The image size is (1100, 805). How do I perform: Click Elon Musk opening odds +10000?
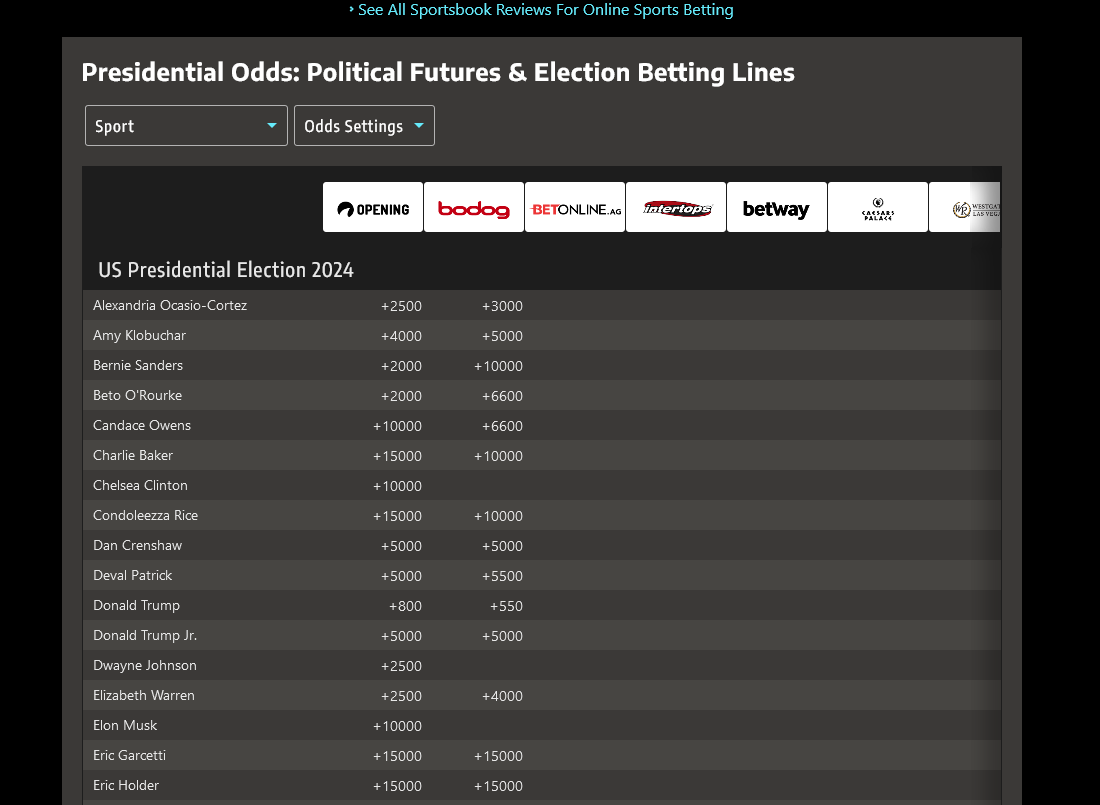click(397, 726)
